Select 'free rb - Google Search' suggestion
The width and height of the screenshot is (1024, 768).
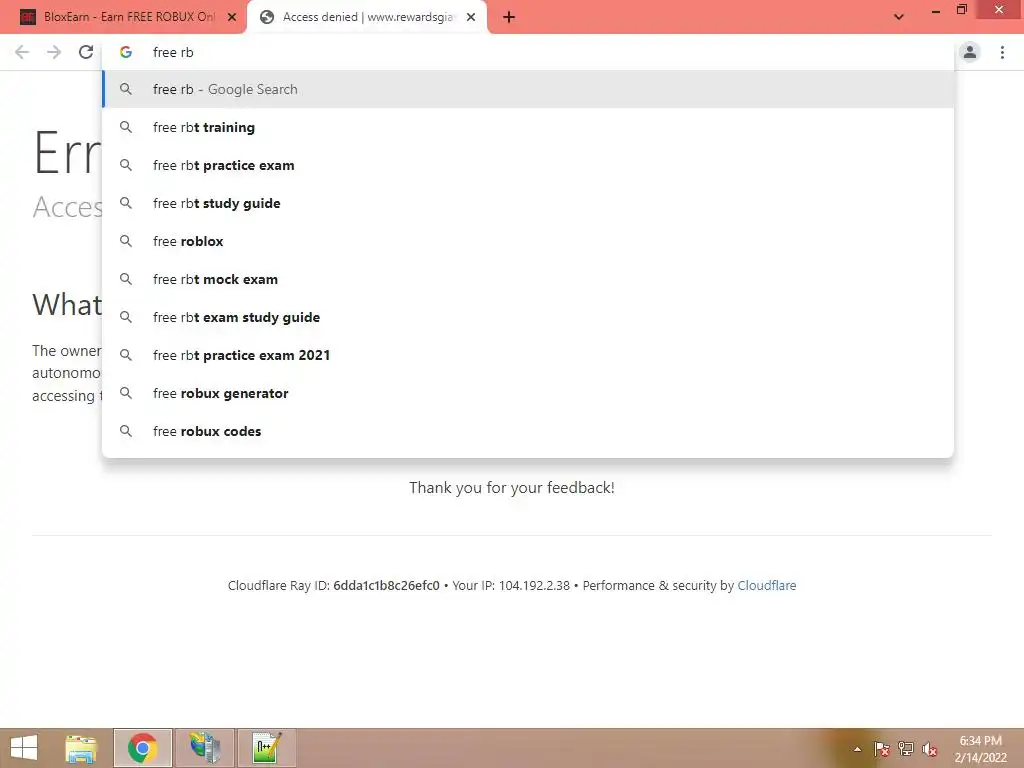click(528, 89)
